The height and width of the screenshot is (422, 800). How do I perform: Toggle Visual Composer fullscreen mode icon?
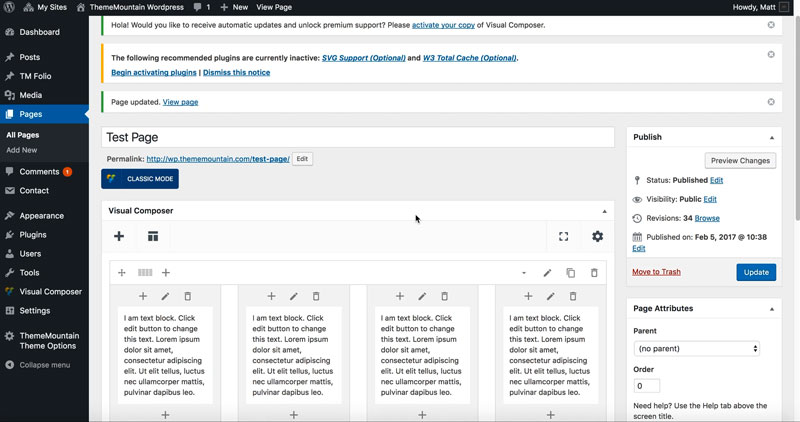click(x=563, y=236)
